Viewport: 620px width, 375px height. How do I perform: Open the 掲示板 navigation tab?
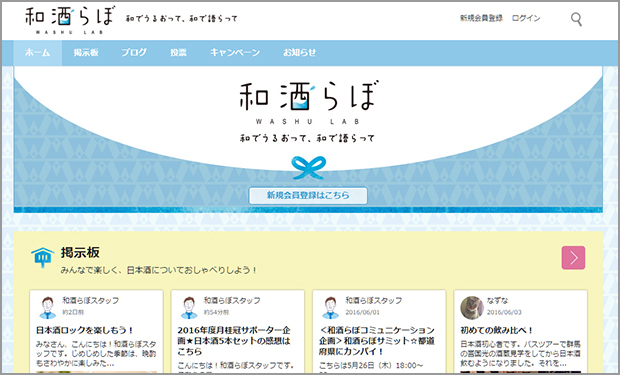click(x=86, y=53)
